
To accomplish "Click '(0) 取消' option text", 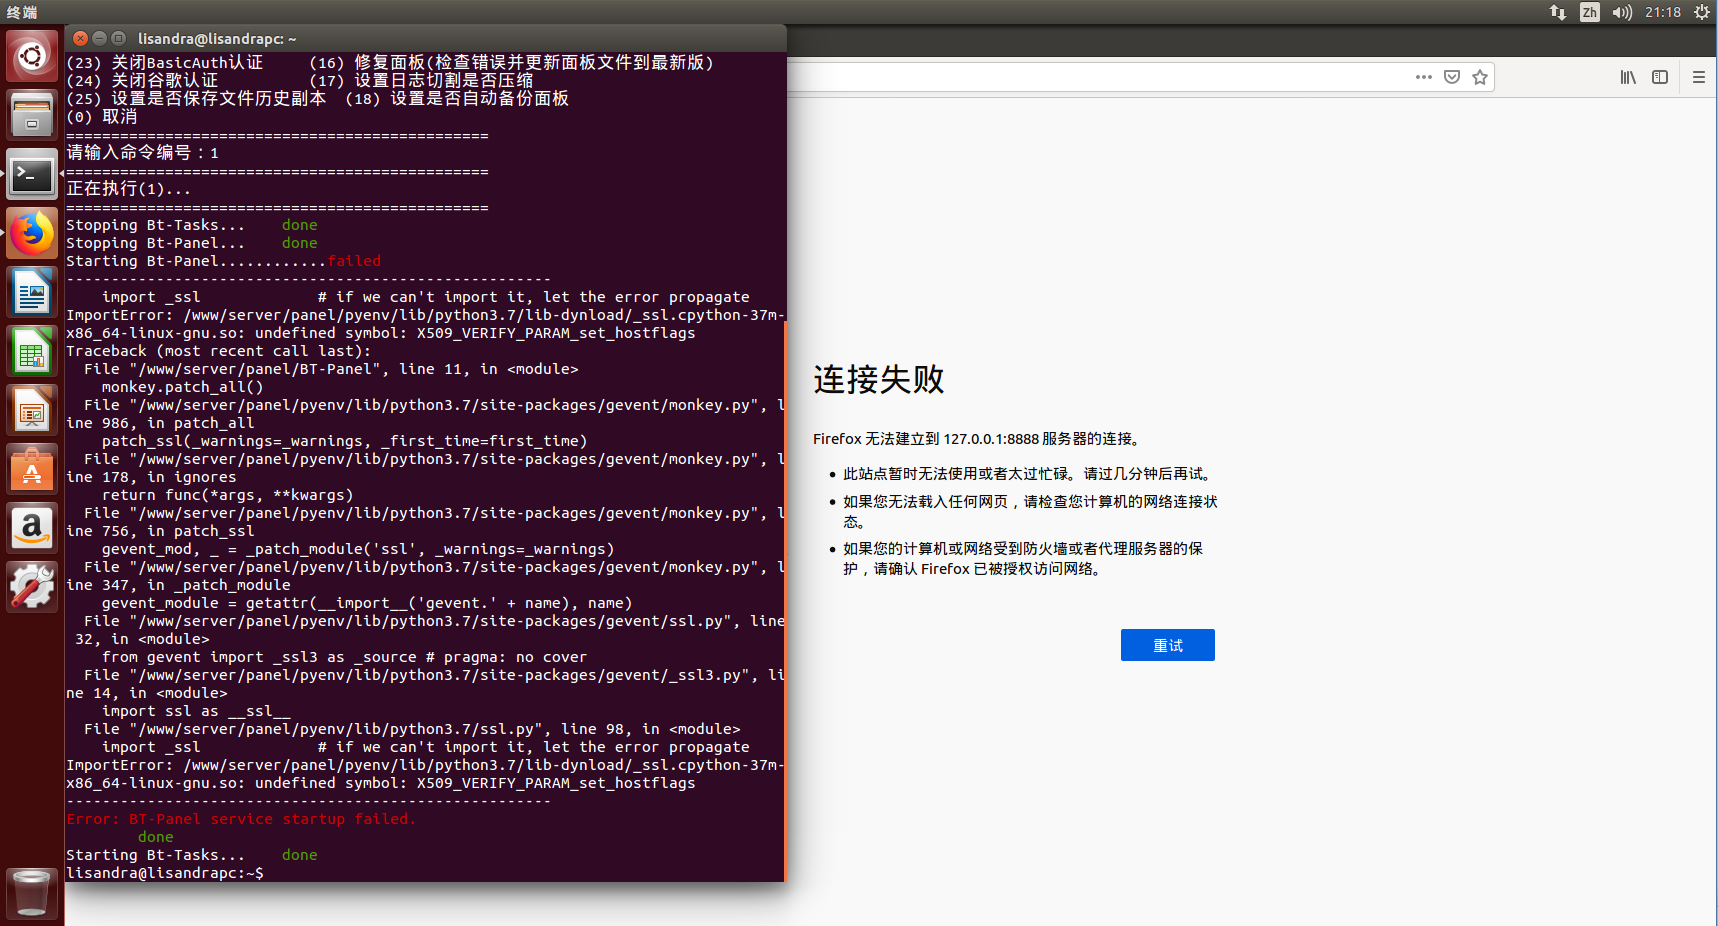I will click(x=101, y=117).
